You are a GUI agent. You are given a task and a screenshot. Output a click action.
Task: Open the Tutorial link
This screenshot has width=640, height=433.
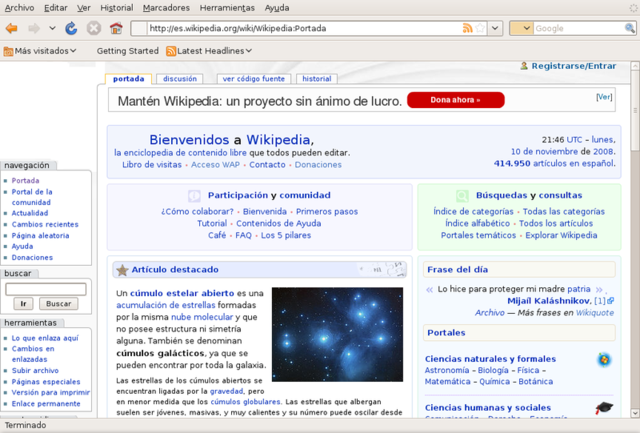(x=212, y=223)
